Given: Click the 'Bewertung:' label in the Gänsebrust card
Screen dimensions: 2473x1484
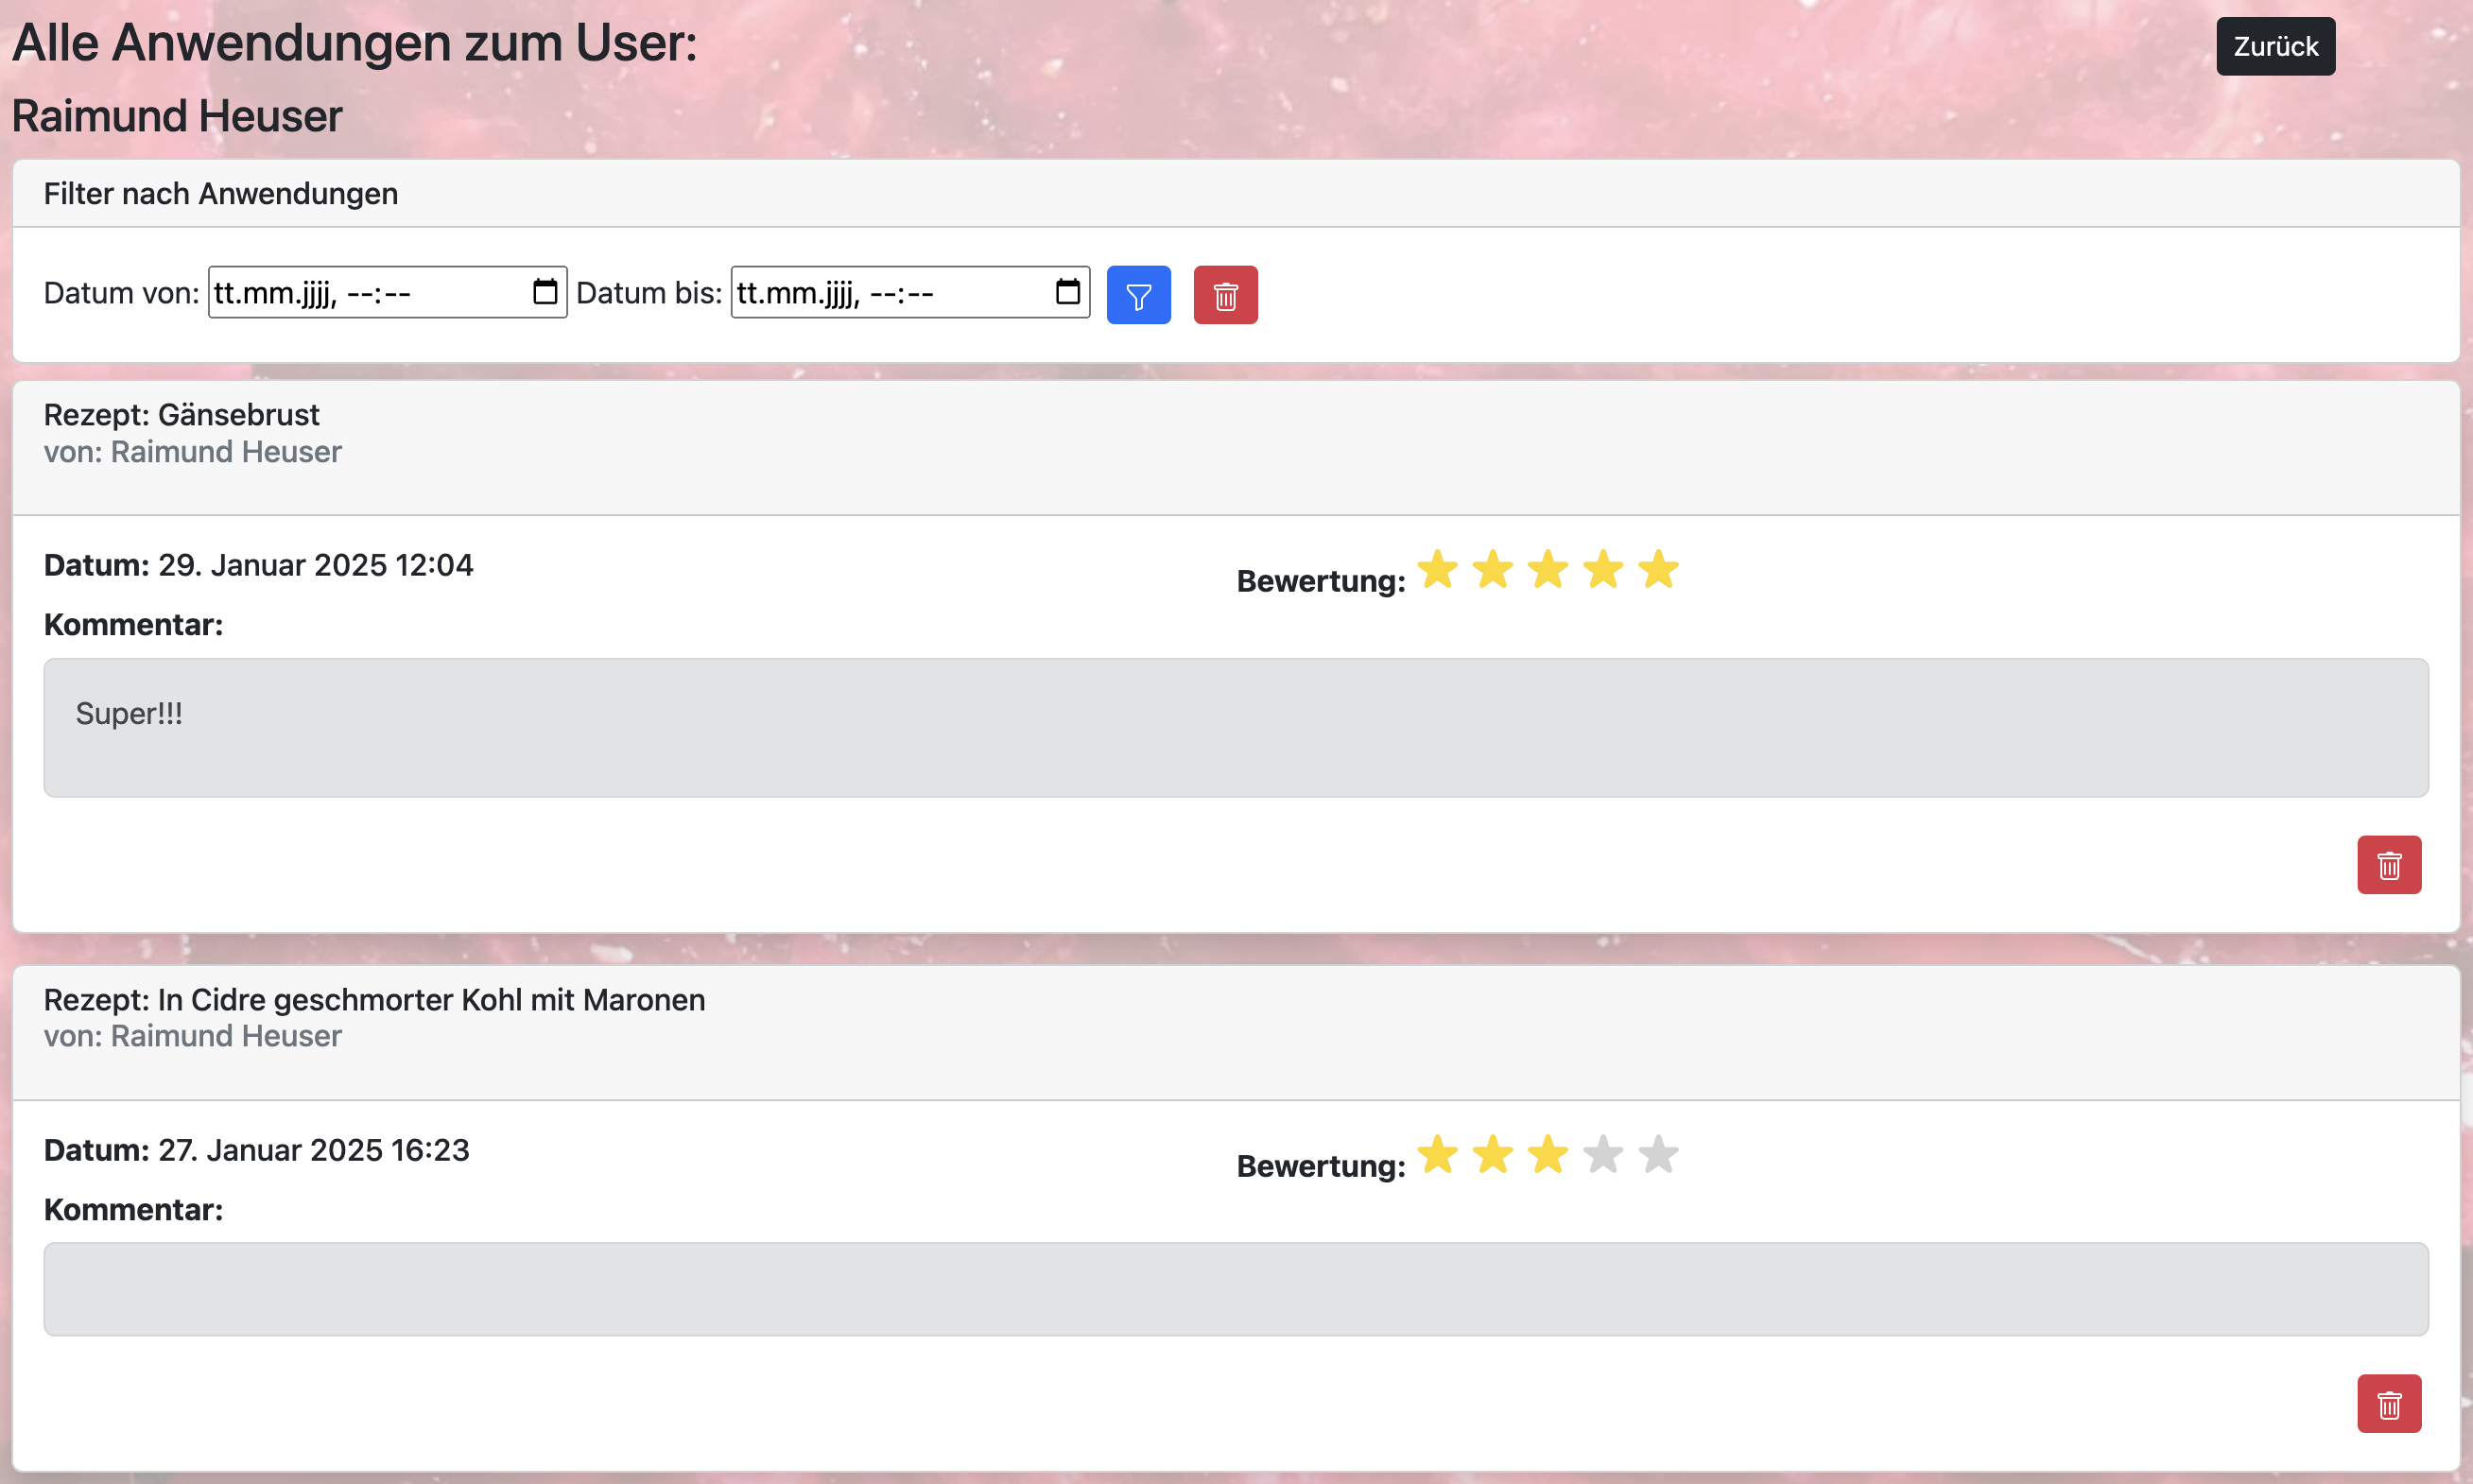Looking at the screenshot, I should (1321, 581).
